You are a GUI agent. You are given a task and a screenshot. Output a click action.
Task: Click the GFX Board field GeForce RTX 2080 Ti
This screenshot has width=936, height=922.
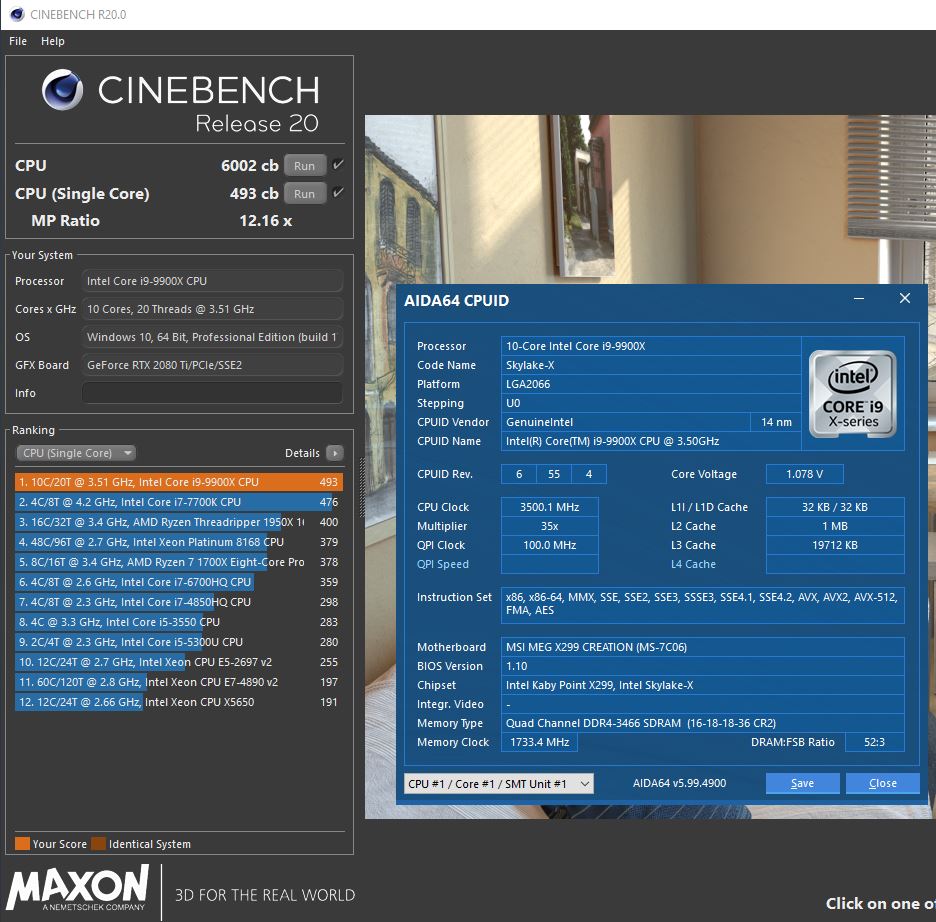click(213, 365)
